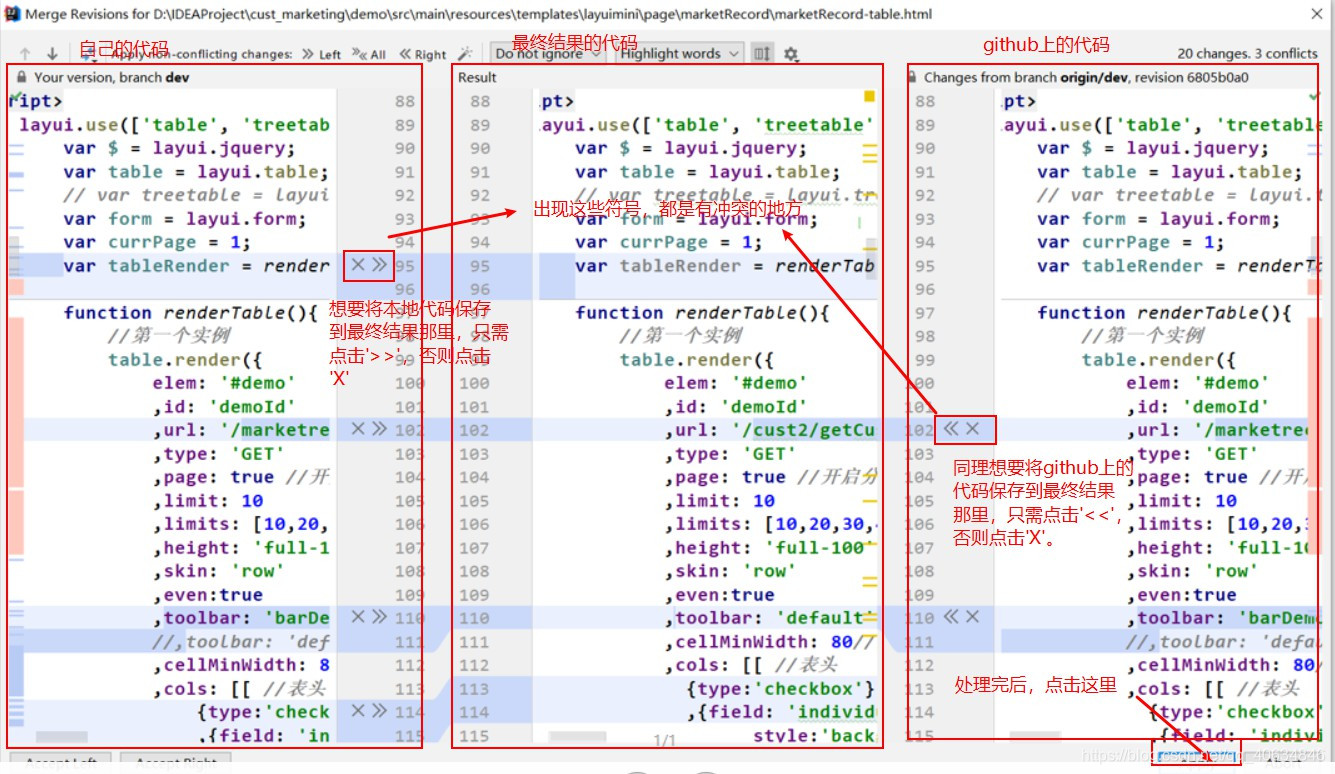Click 'table.render({' in Result pane
The width and height of the screenshot is (1335, 774).
click(697, 359)
